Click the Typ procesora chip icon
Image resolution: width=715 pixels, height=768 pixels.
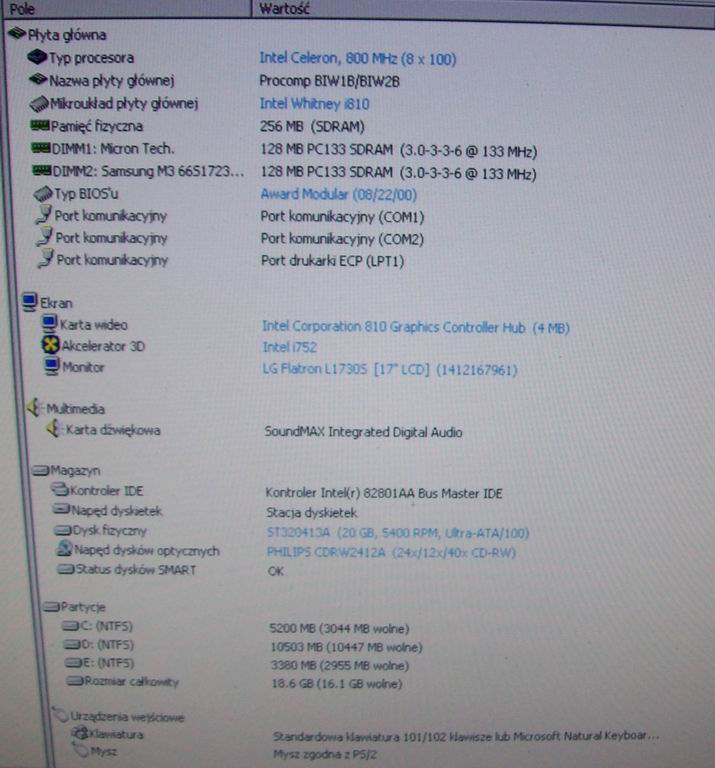(37, 57)
